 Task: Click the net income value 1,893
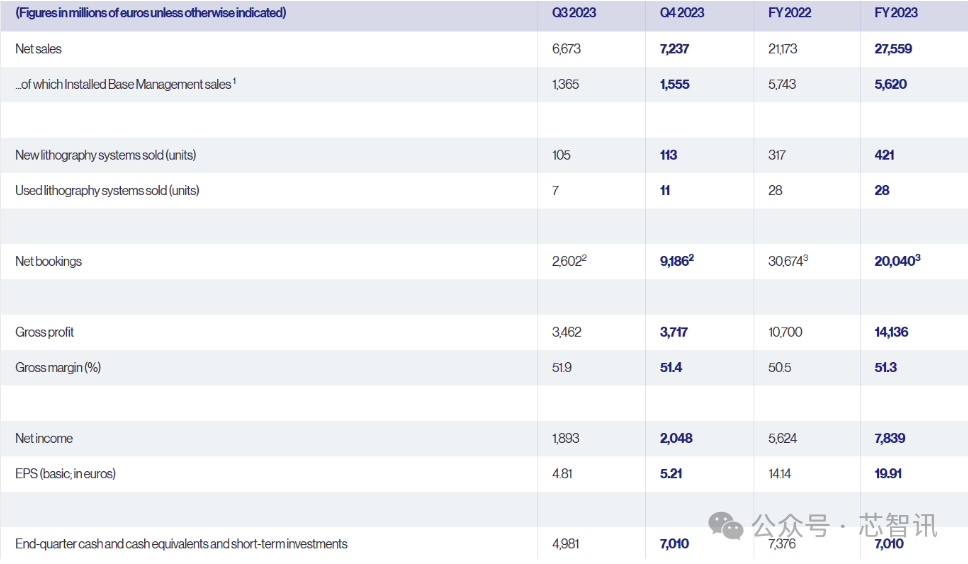(565, 439)
